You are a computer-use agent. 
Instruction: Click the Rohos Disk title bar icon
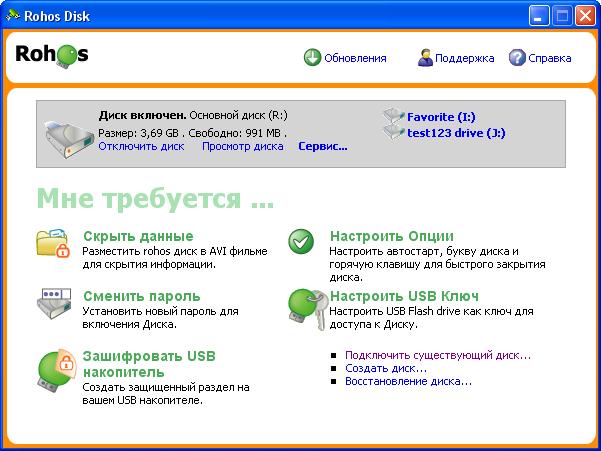[12, 15]
